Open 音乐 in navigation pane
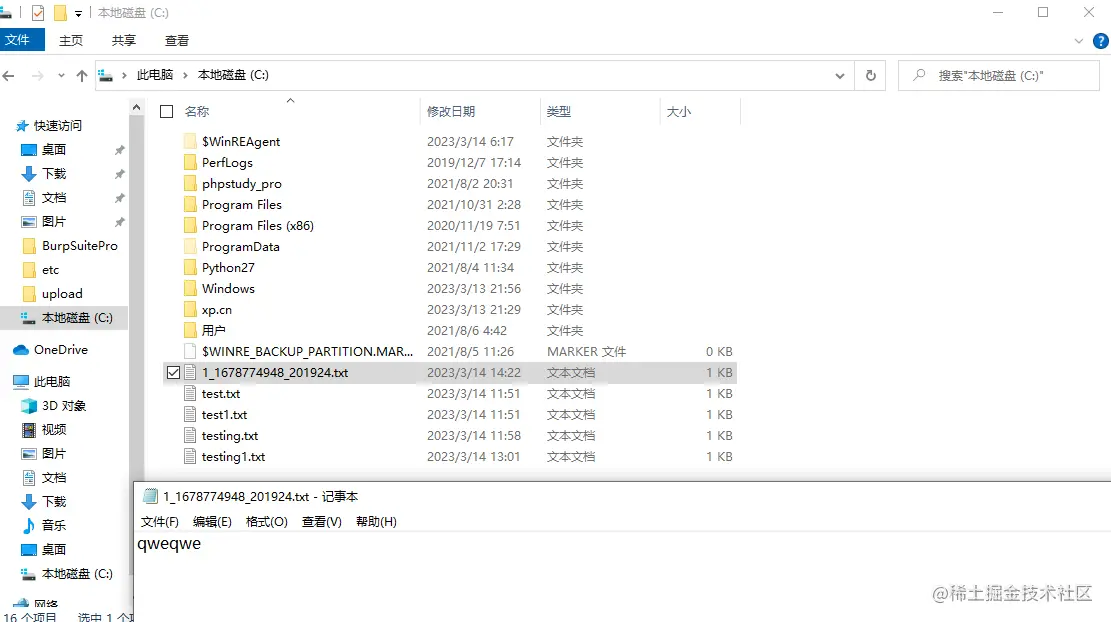Image resolution: width=1111 pixels, height=622 pixels. pyautogui.click(x=54, y=526)
